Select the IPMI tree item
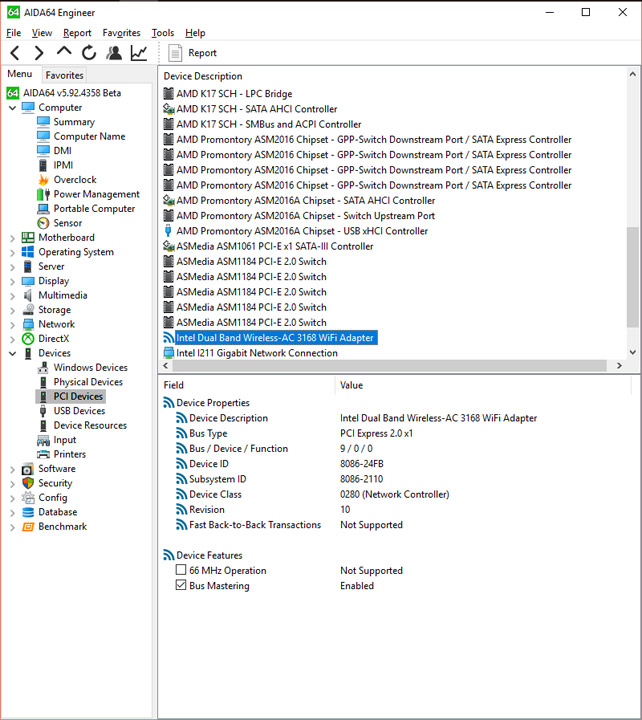This screenshot has width=642, height=720. (x=63, y=165)
